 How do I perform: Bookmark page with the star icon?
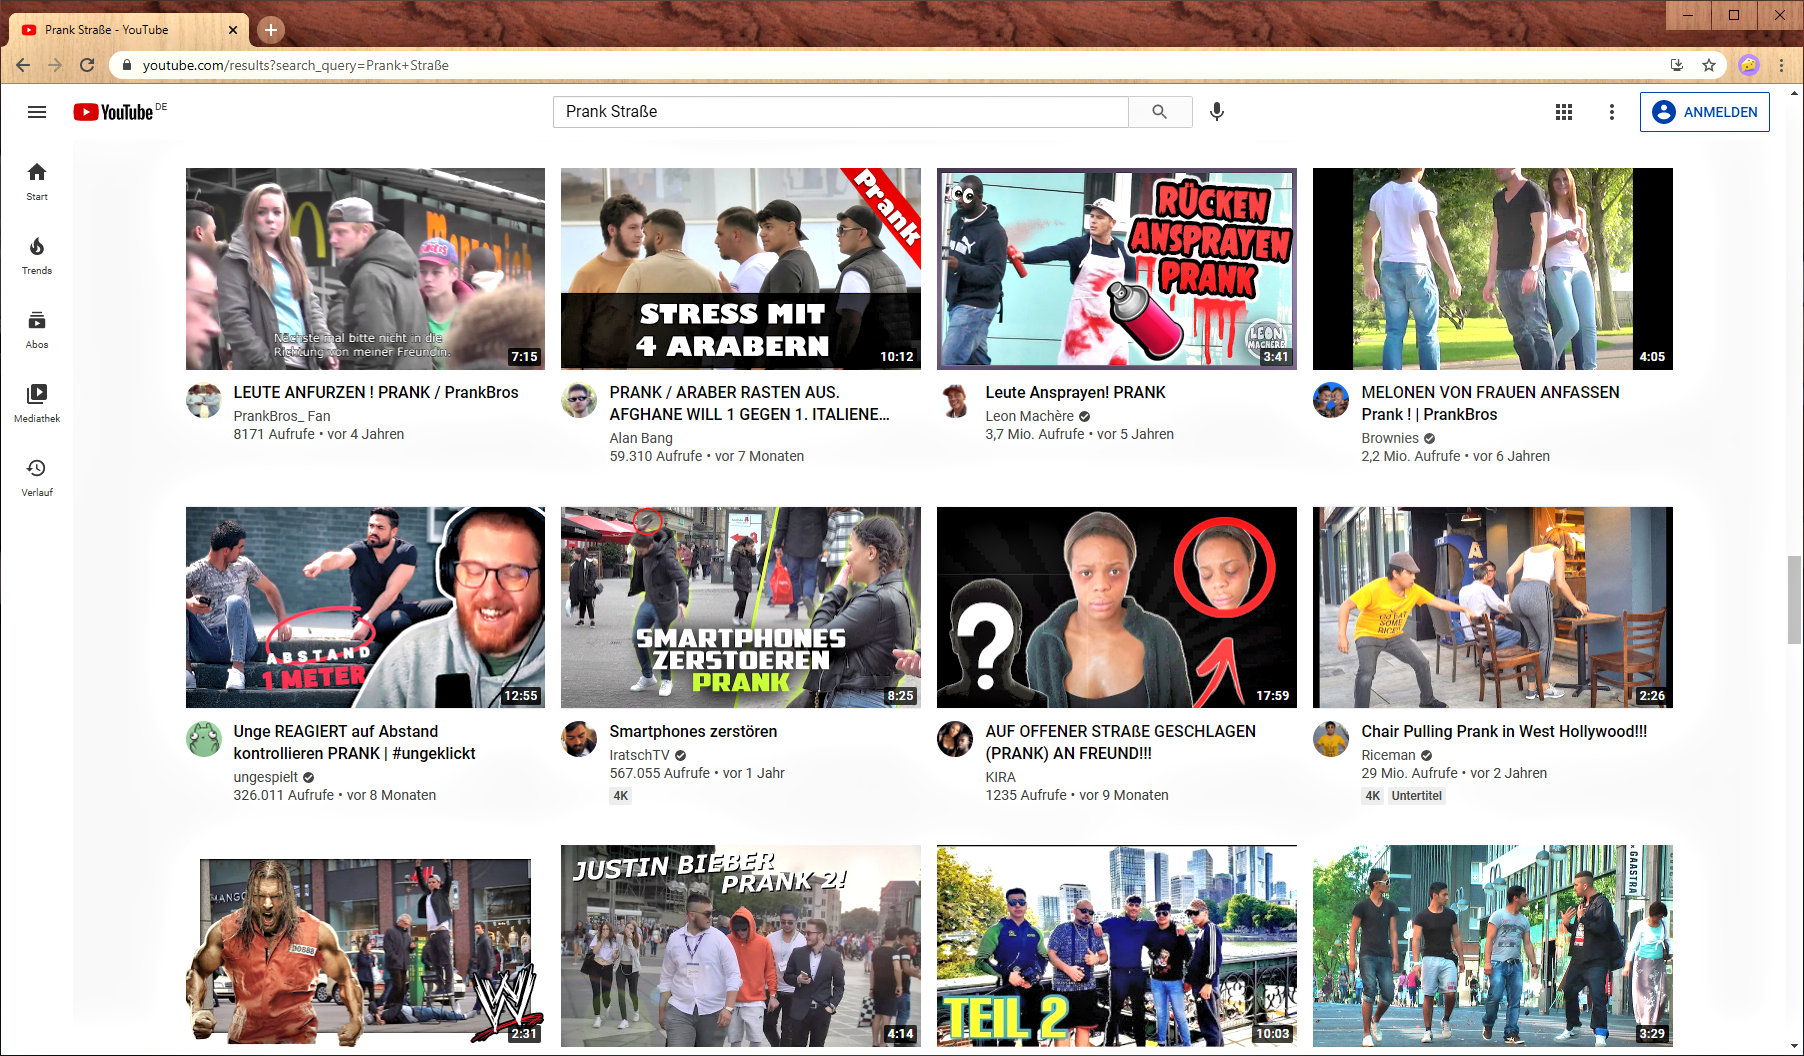[1709, 65]
